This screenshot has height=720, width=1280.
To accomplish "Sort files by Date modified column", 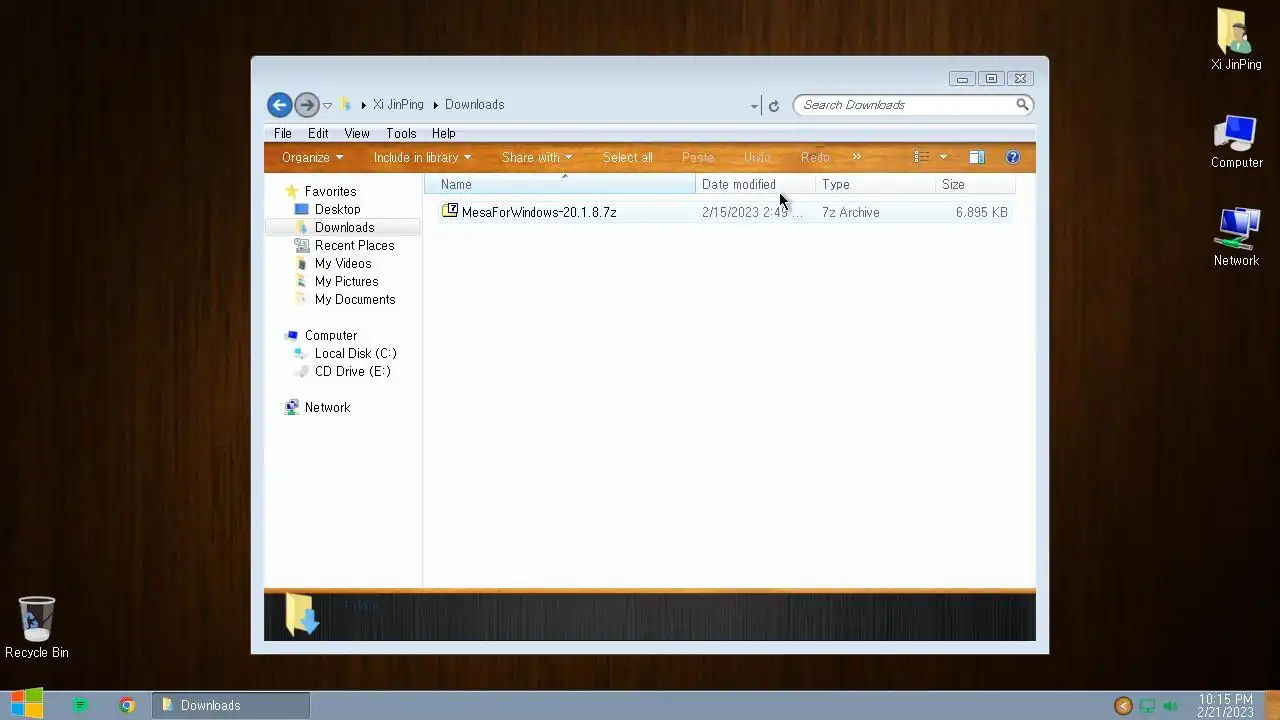I will tap(755, 184).
